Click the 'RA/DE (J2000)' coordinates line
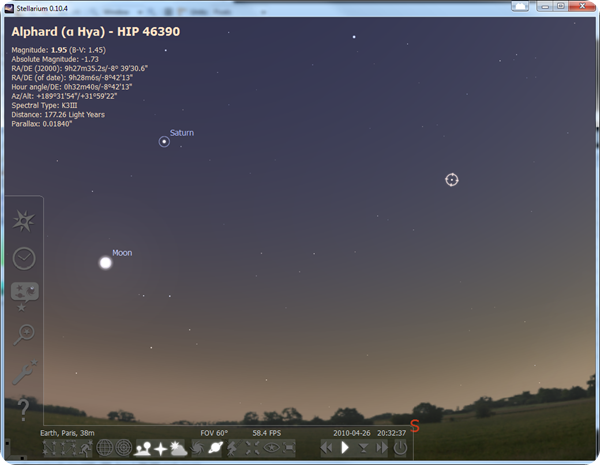This screenshot has height=465, width=600. click(80, 68)
